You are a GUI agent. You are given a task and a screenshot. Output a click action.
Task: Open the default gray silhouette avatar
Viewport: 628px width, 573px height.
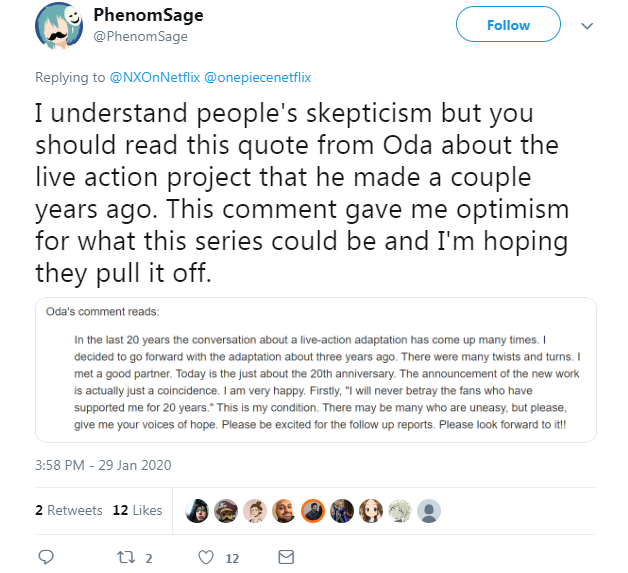429,511
